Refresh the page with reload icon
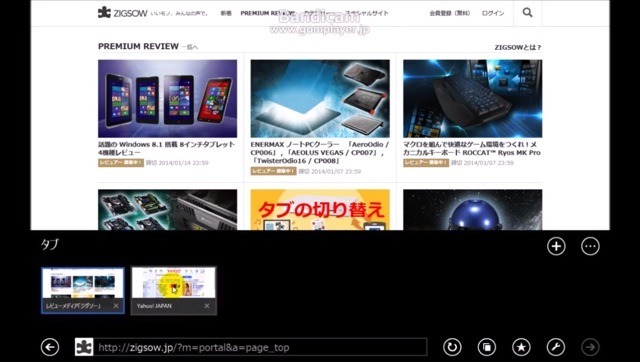640x362 pixels. pos(452,347)
